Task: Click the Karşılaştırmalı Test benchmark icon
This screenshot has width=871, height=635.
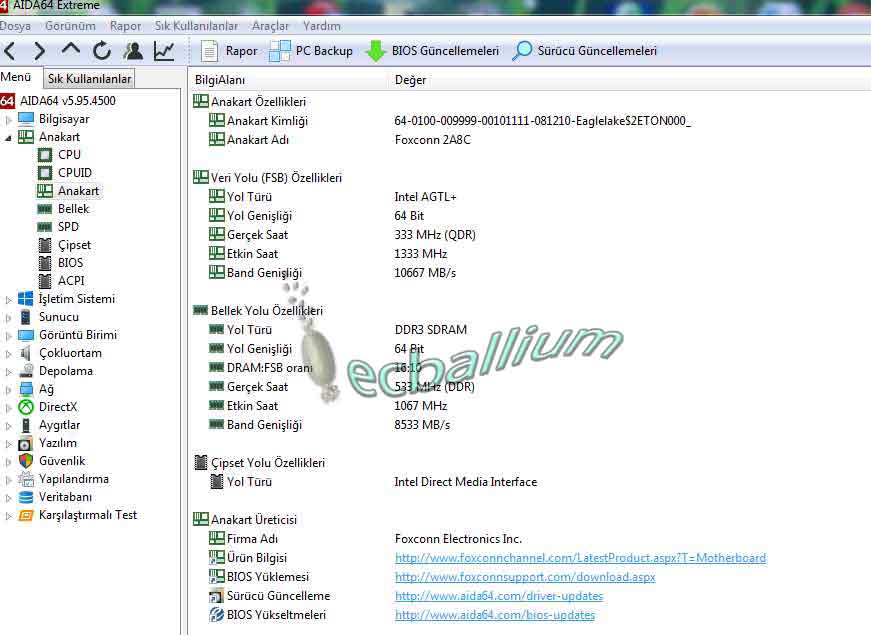Action: [x=26, y=516]
